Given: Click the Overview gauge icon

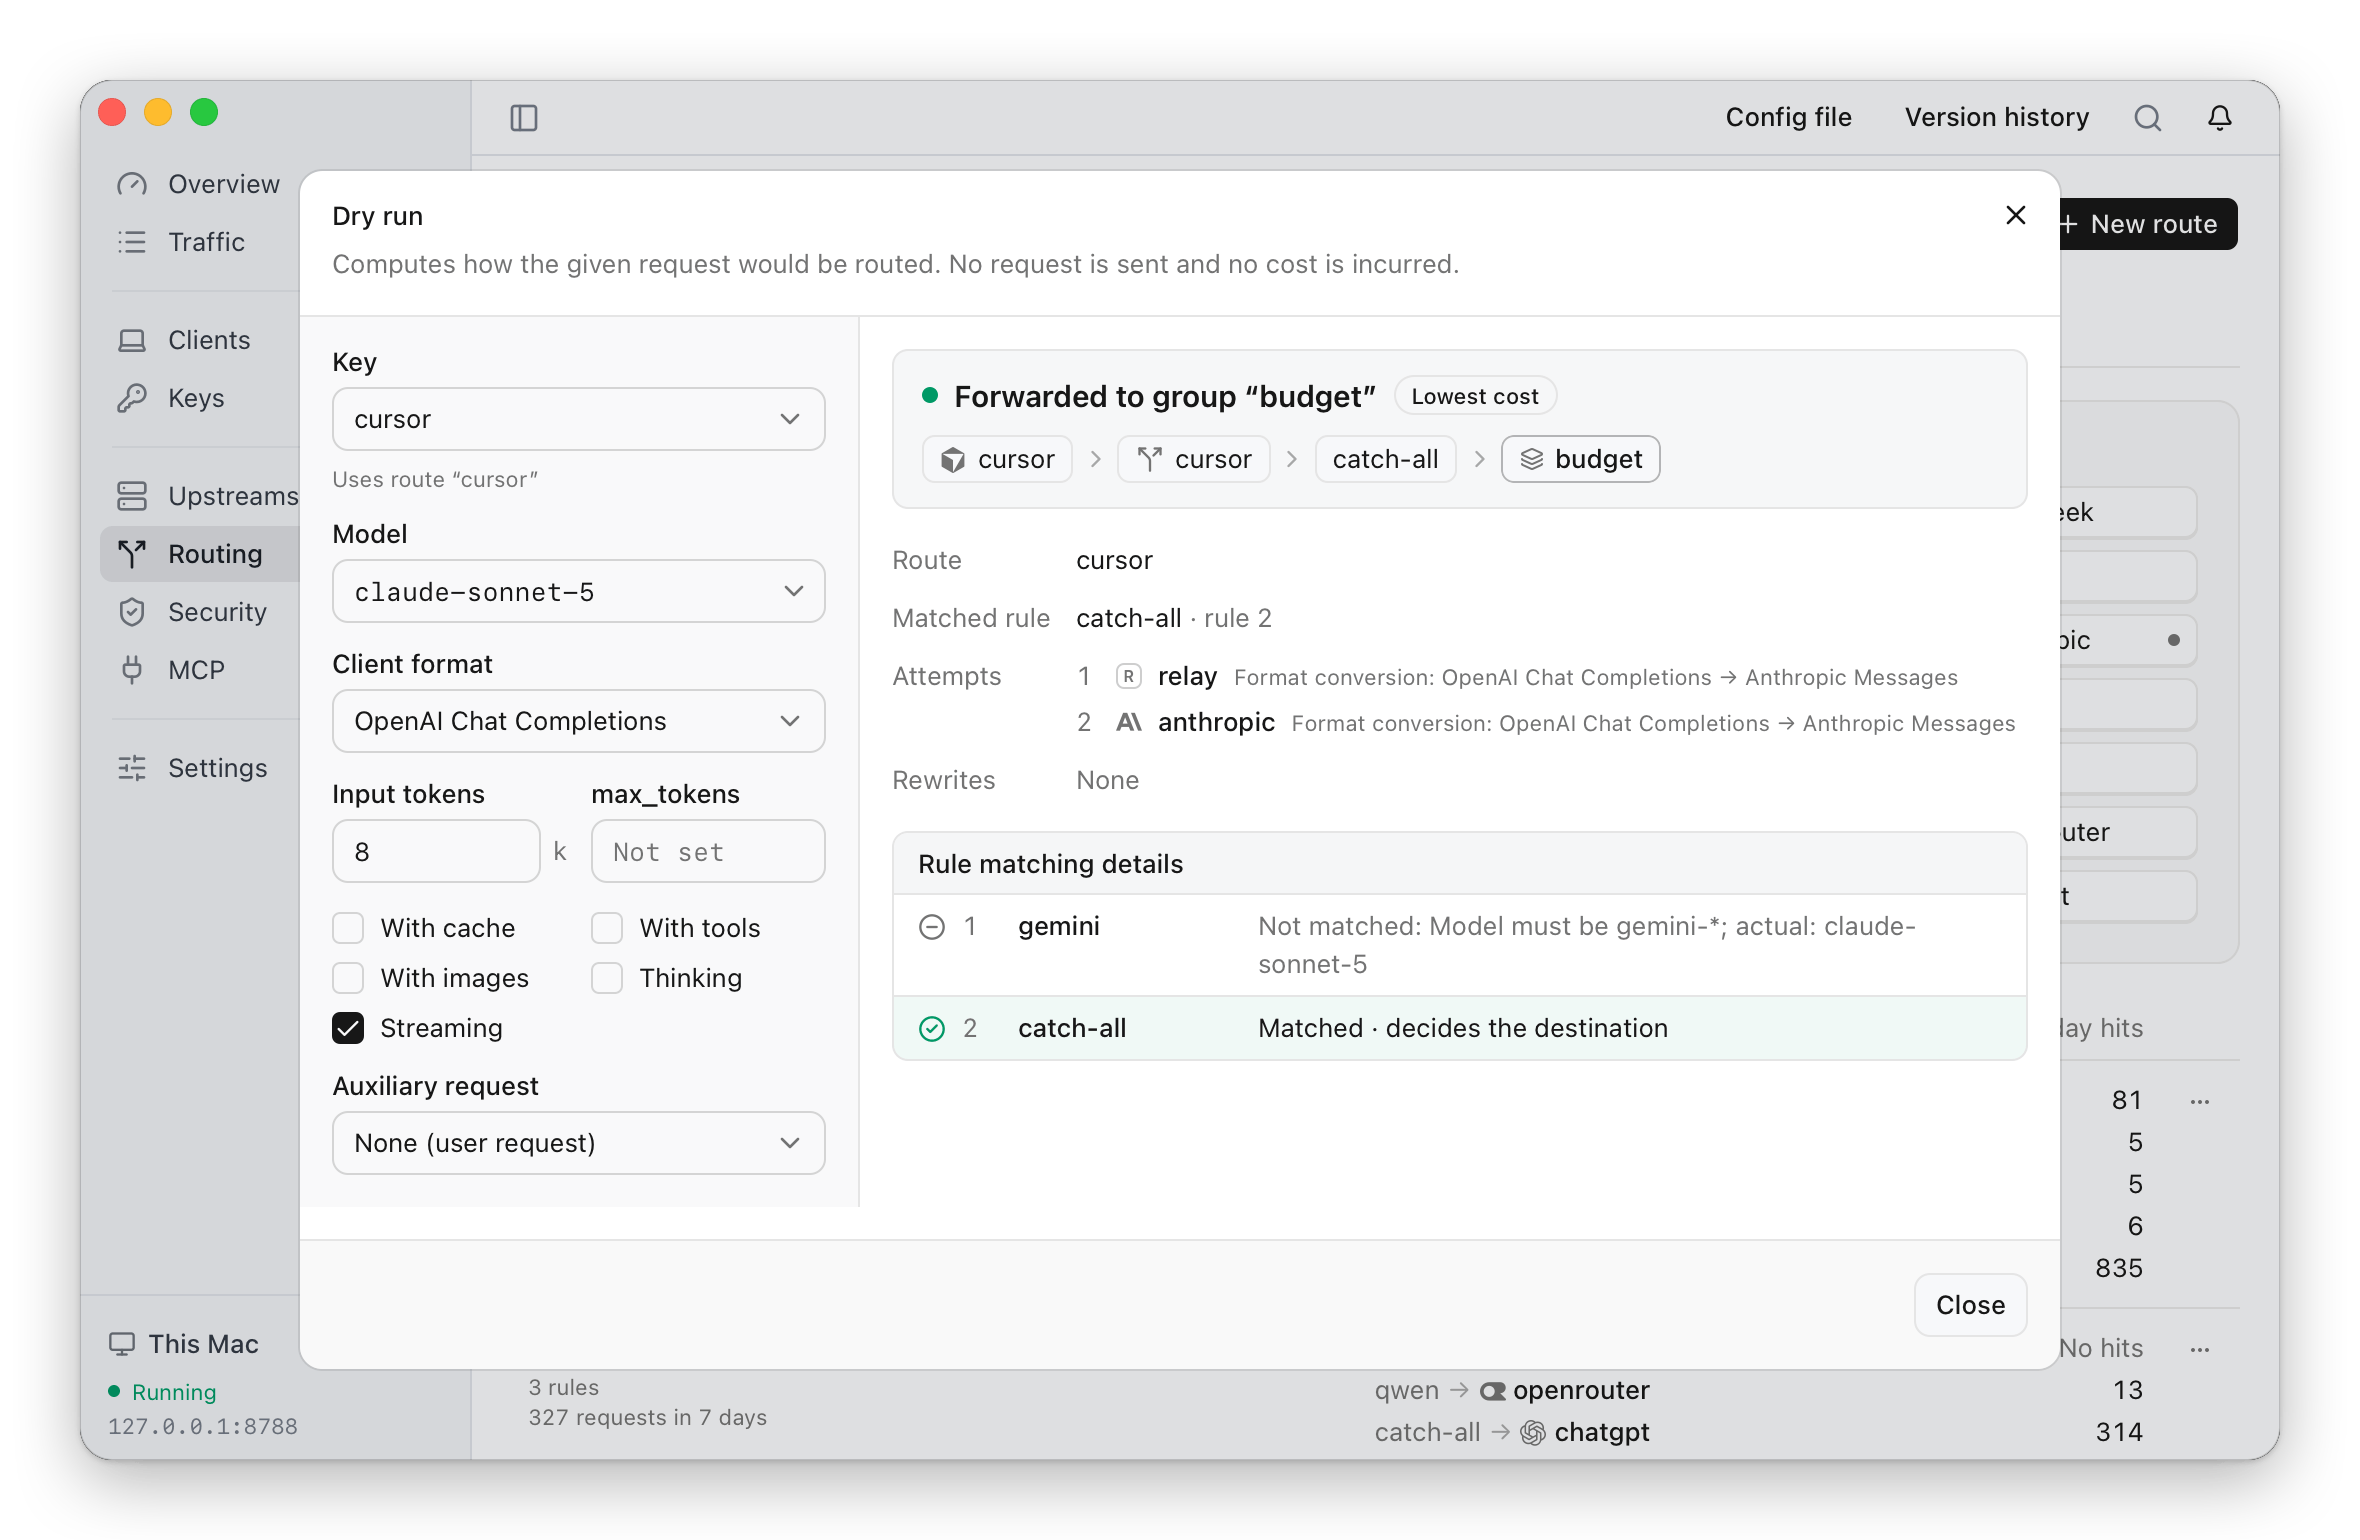Looking at the screenshot, I should coord(132,185).
